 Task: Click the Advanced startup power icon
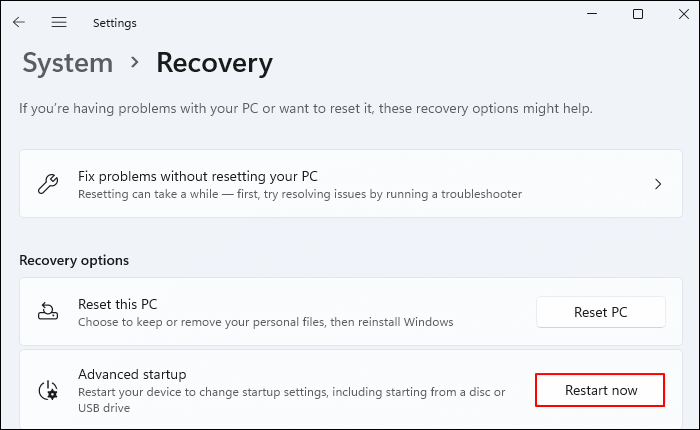point(47,390)
